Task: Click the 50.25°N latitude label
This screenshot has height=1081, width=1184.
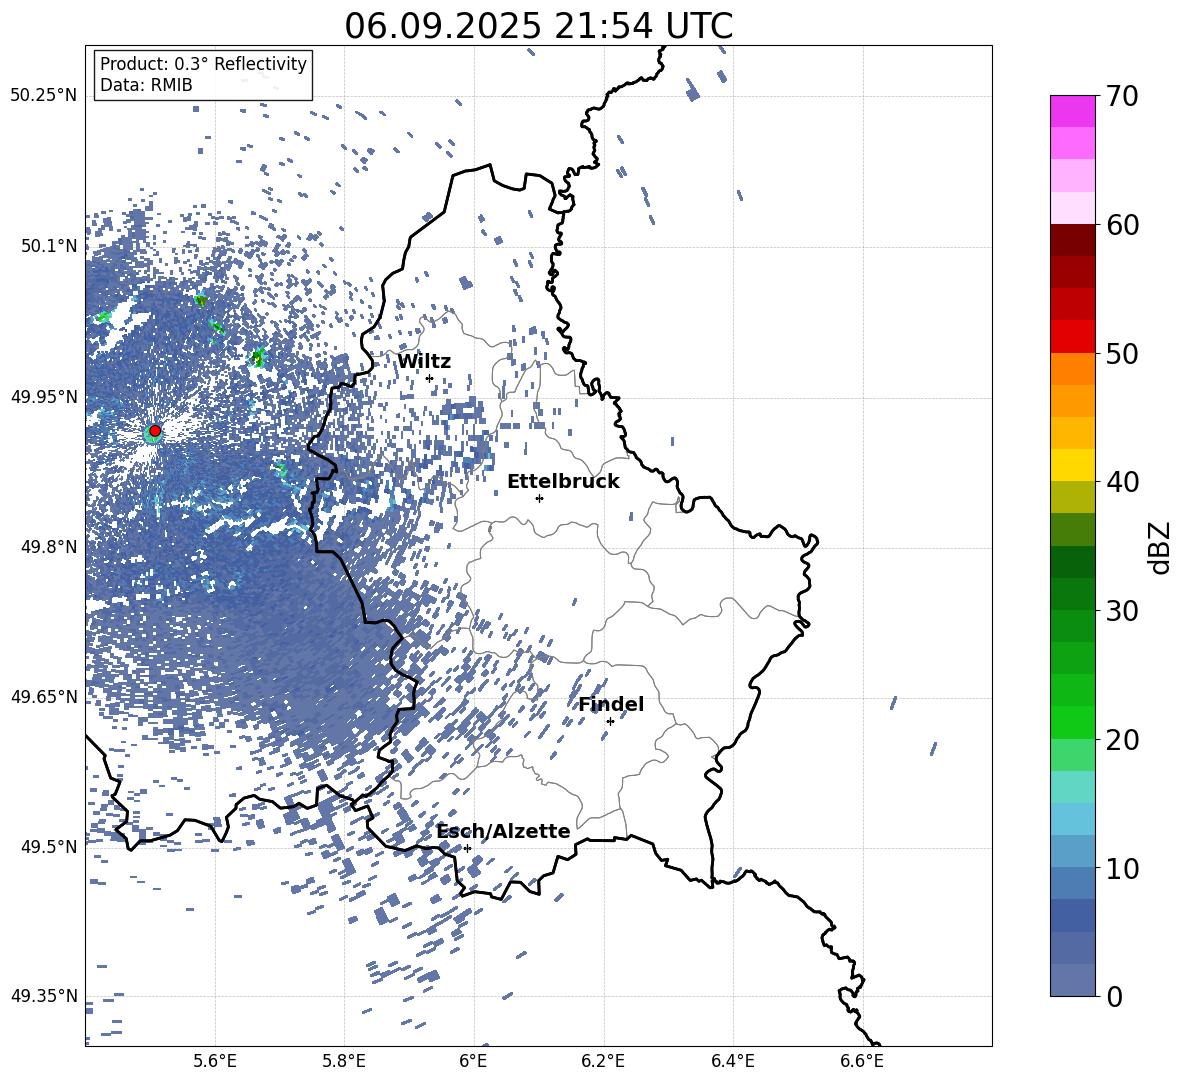Action: [x=44, y=96]
